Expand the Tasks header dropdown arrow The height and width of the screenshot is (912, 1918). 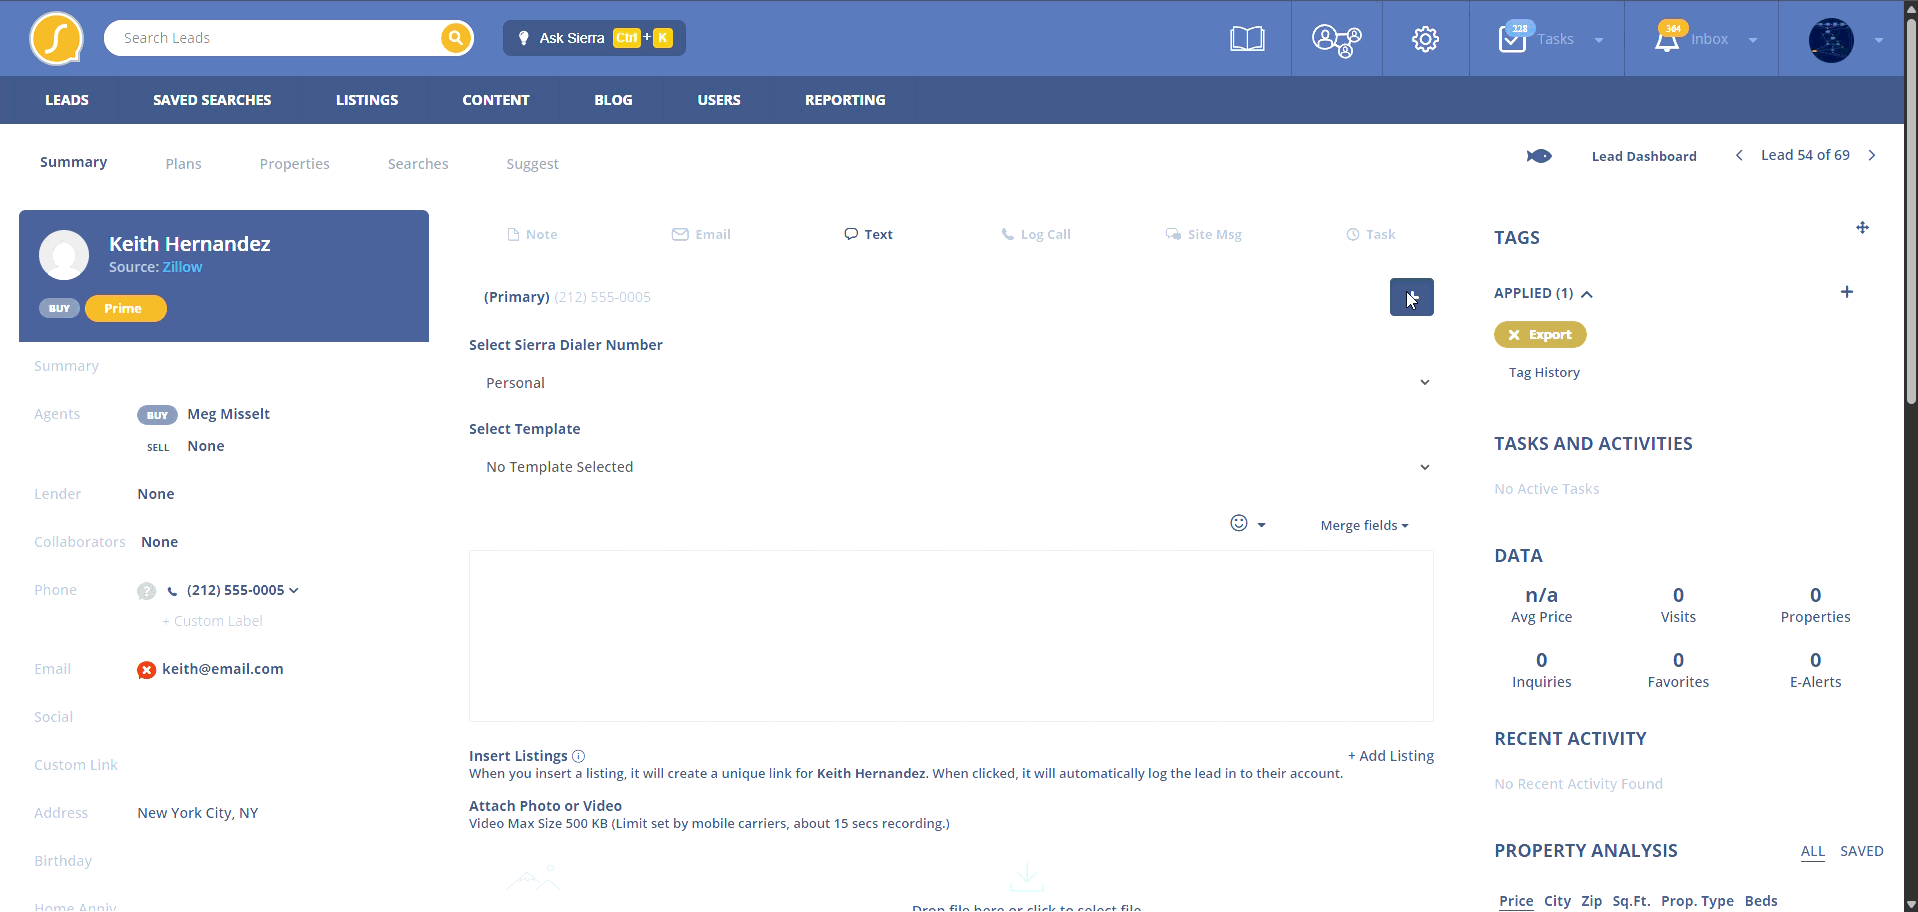click(x=1599, y=40)
